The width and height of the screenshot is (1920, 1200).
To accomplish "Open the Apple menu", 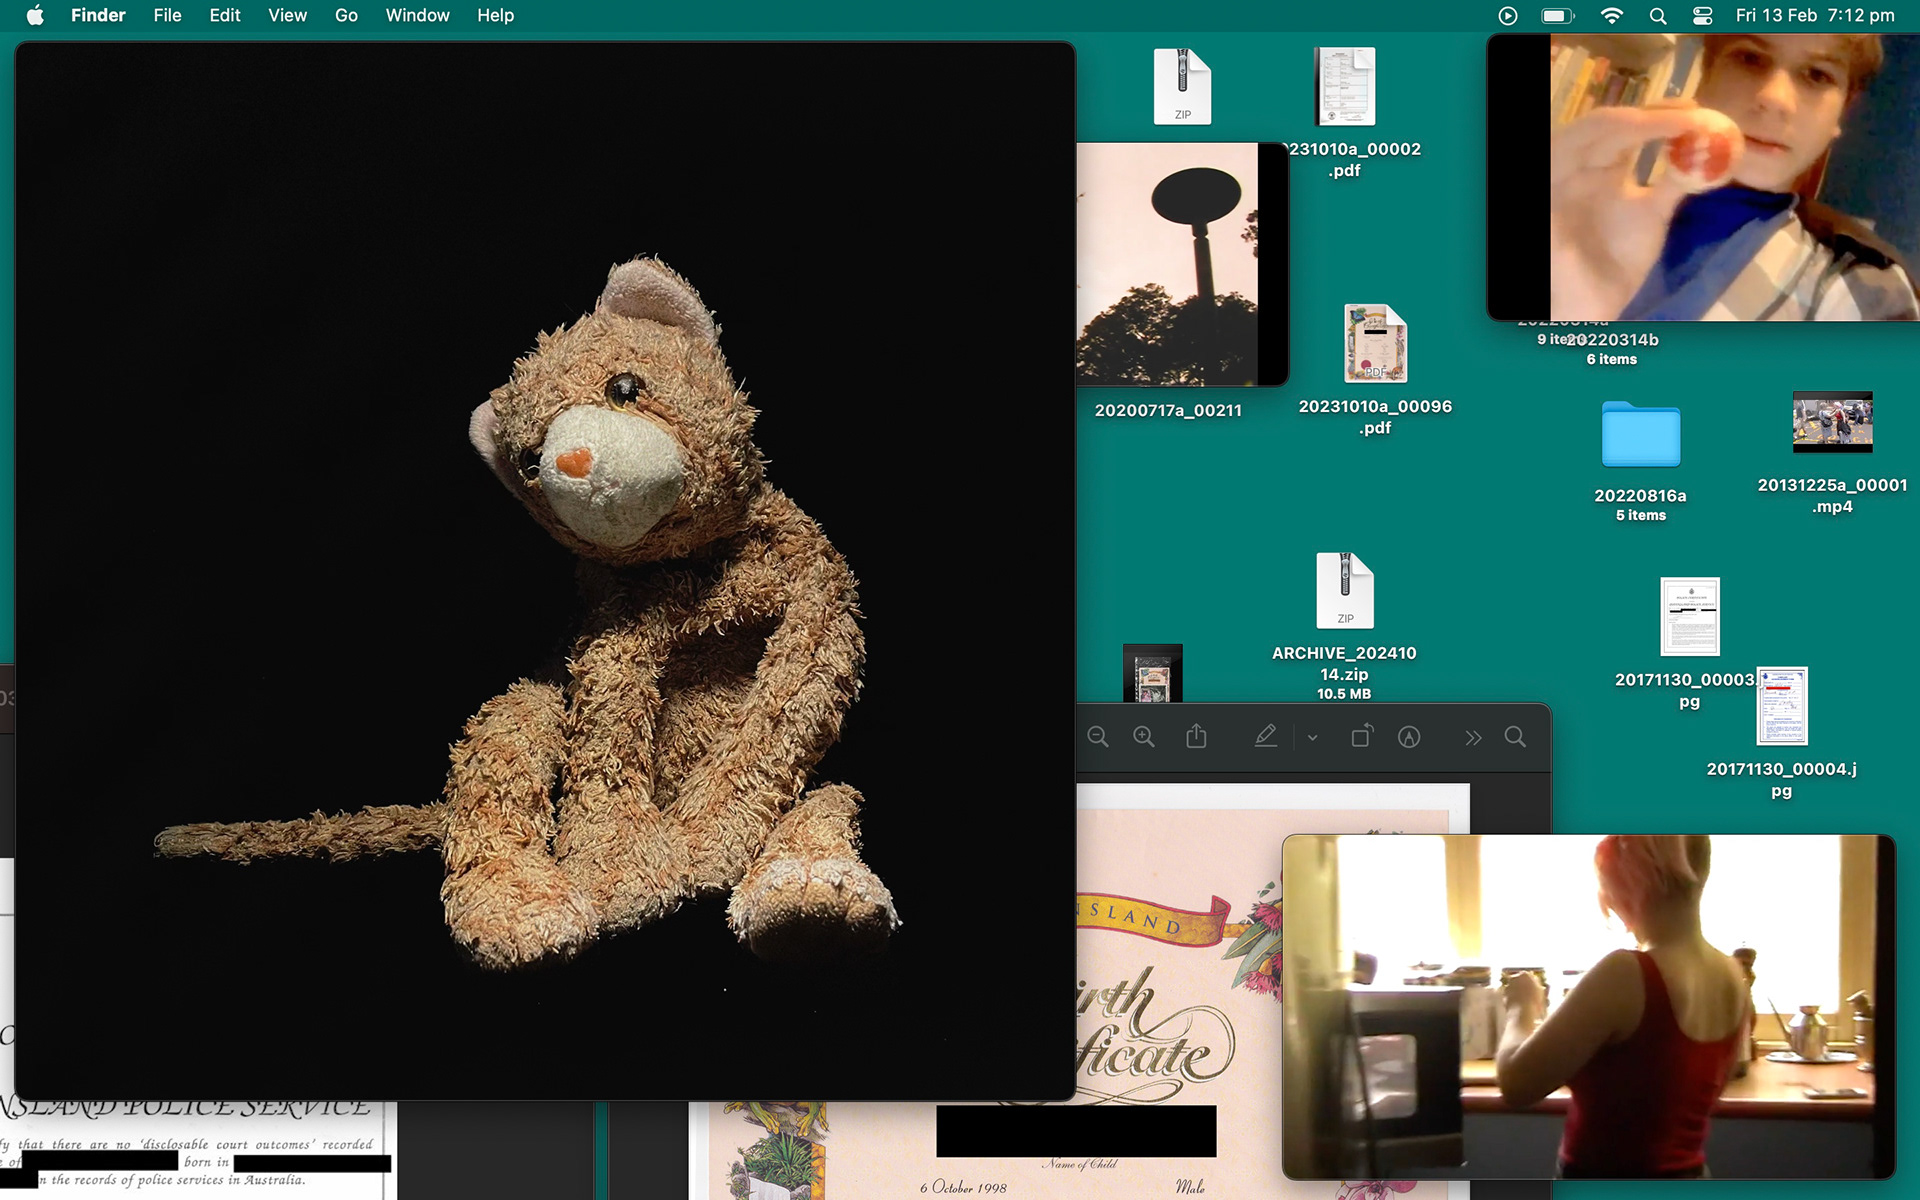I will (x=35, y=16).
